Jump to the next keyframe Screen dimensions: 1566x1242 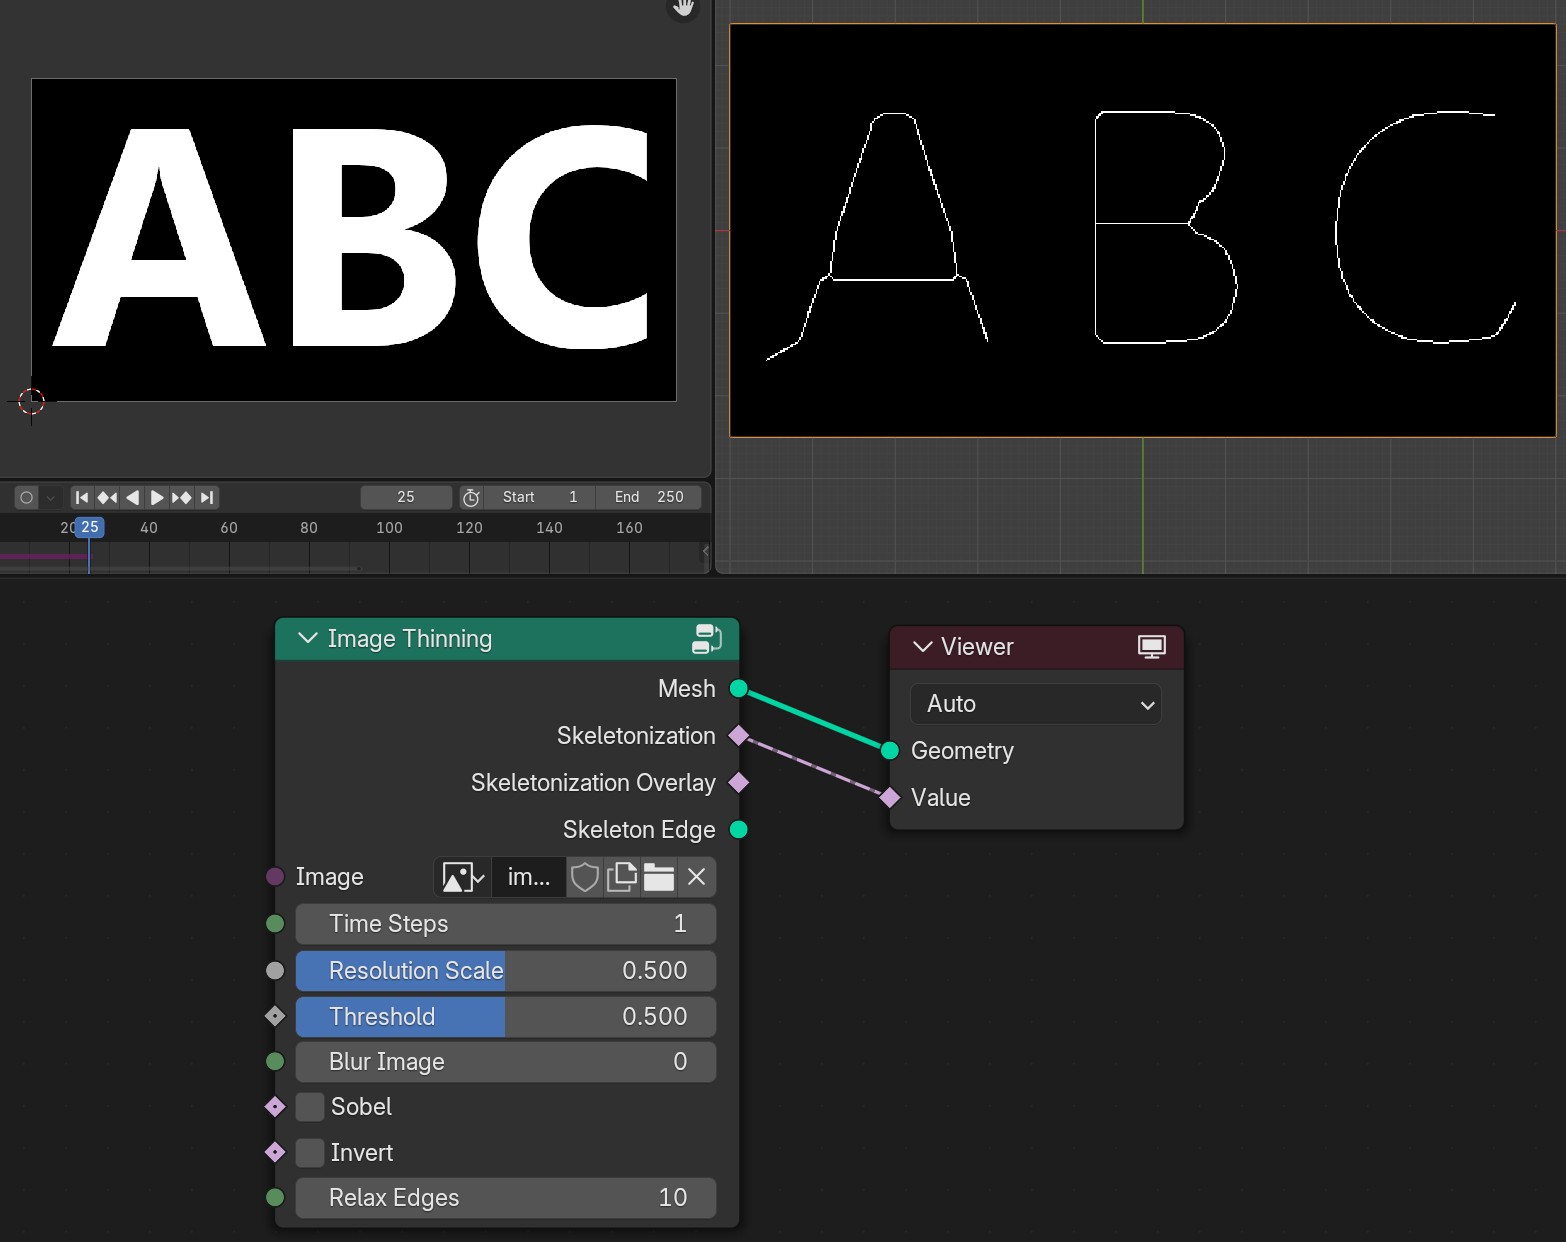pyautogui.click(x=182, y=497)
